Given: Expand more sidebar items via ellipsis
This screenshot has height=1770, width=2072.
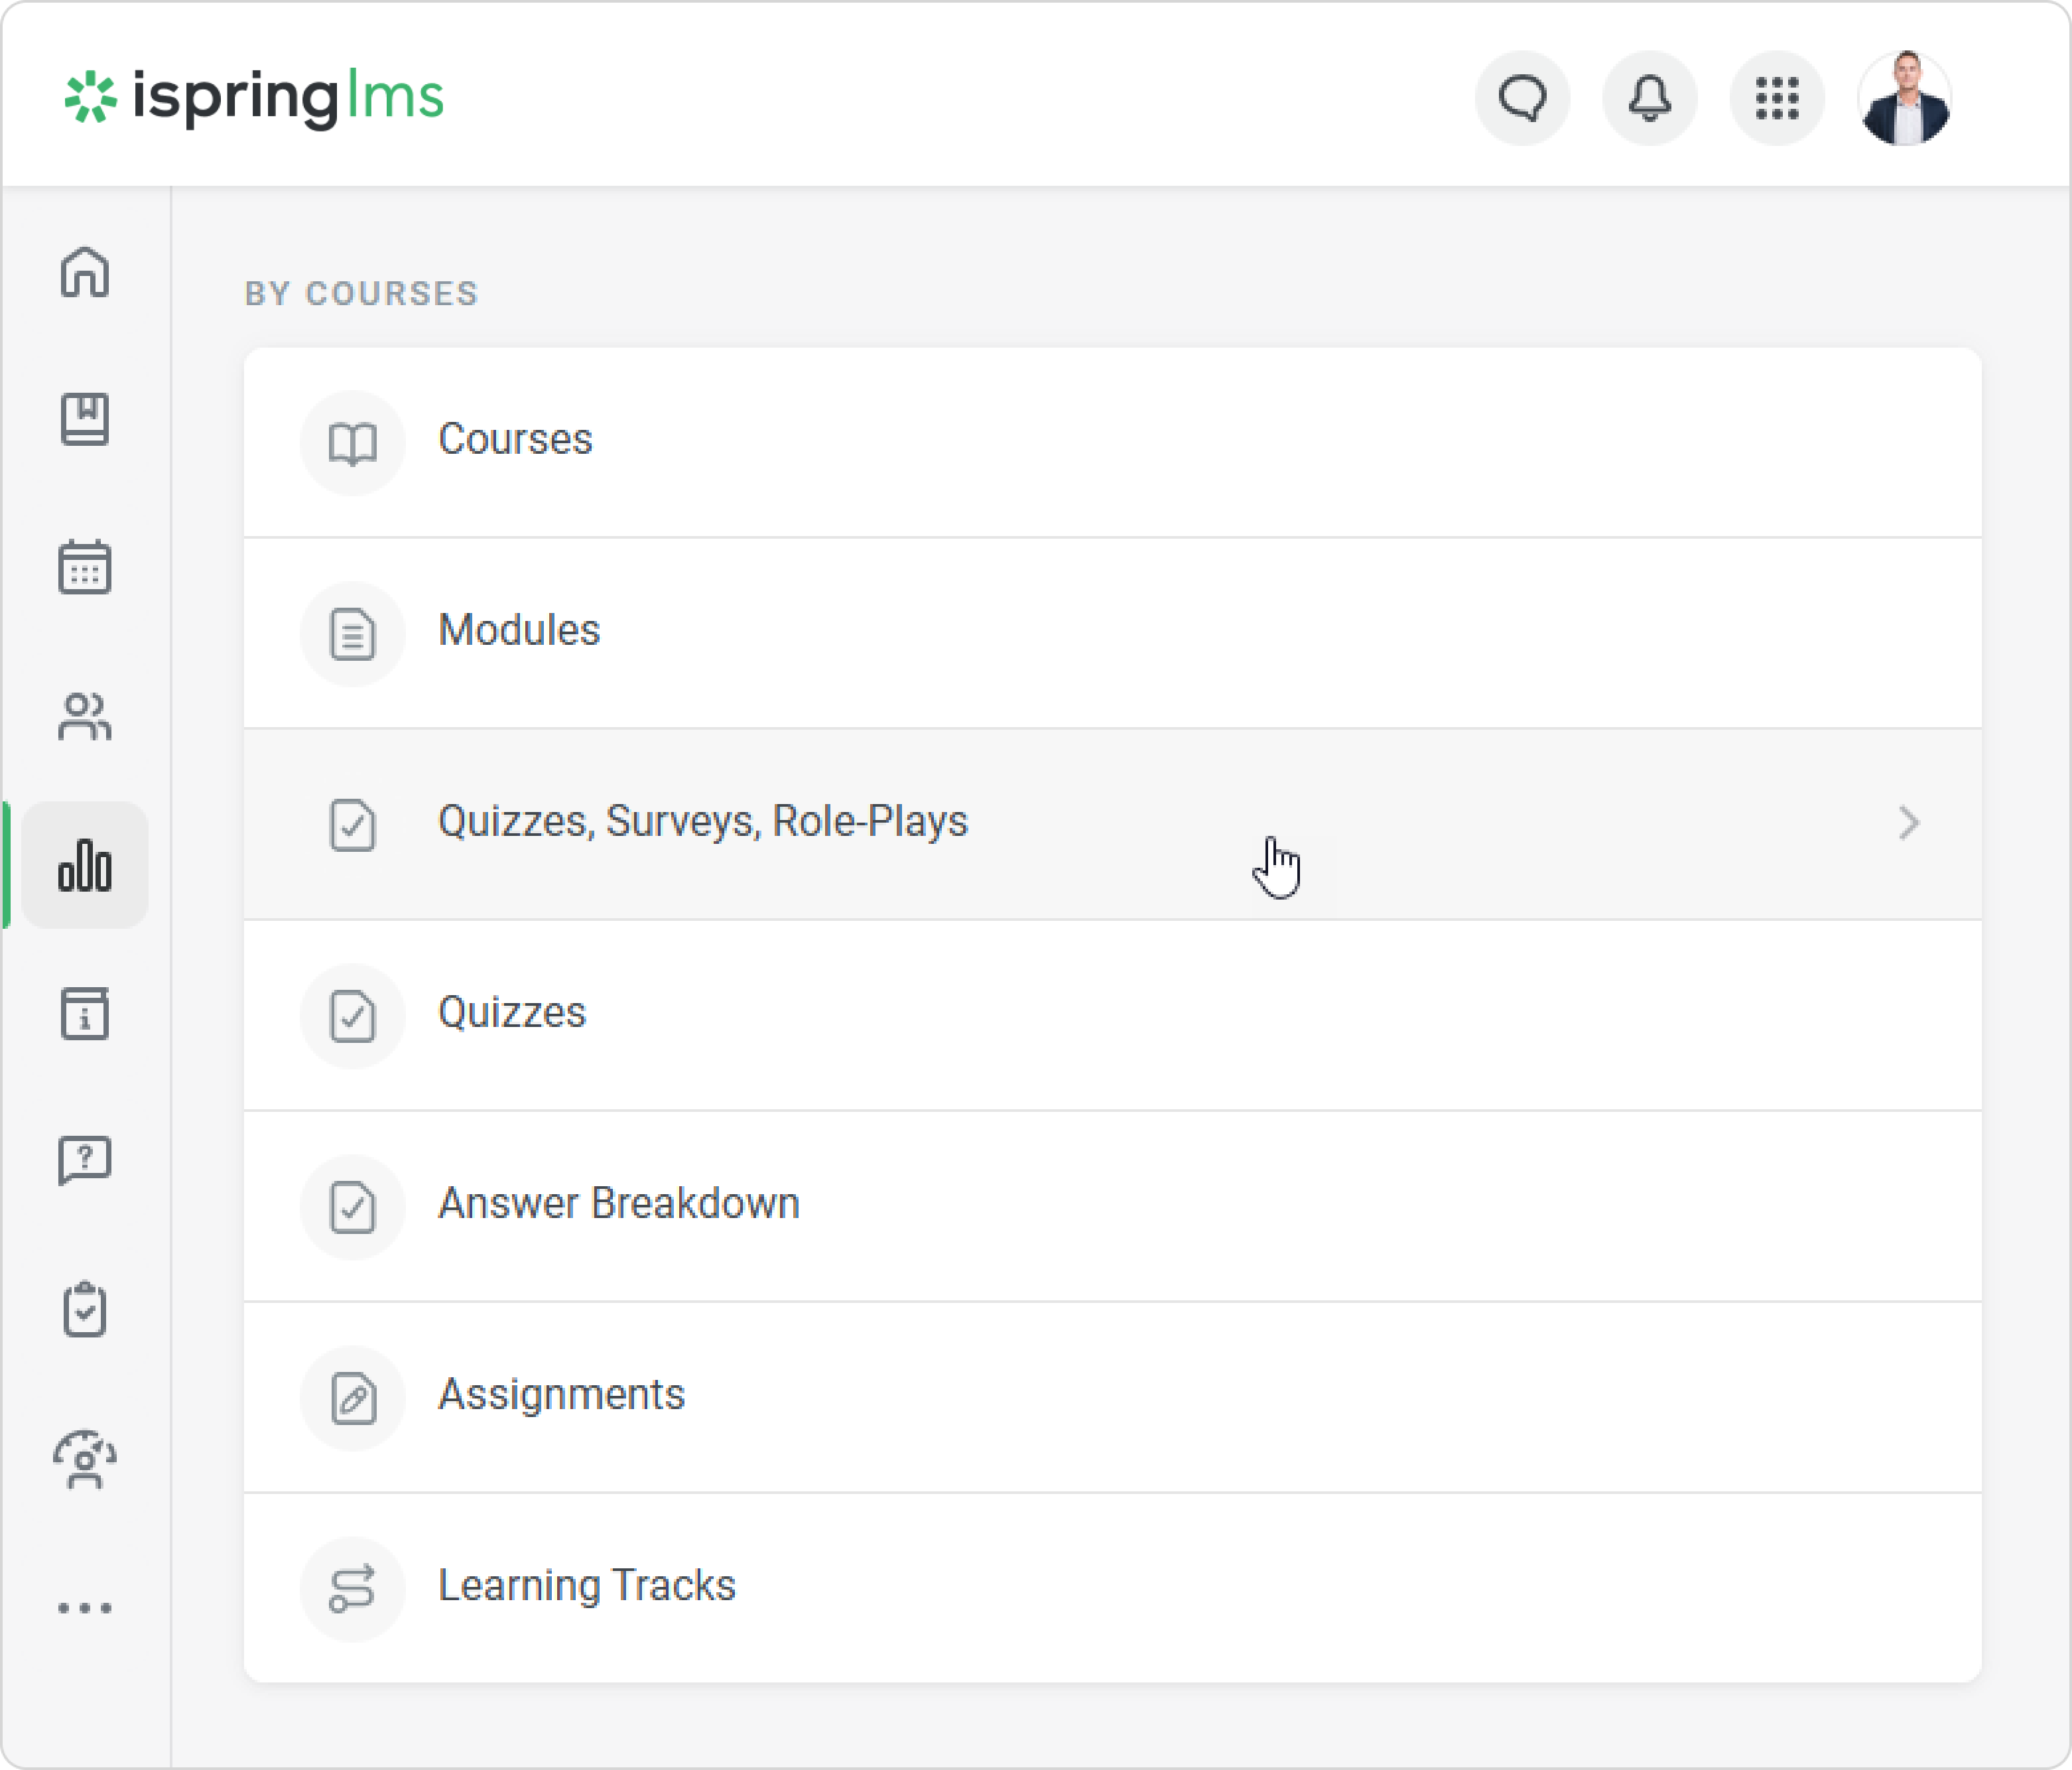Looking at the screenshot, I should [x=85, y=1608].
